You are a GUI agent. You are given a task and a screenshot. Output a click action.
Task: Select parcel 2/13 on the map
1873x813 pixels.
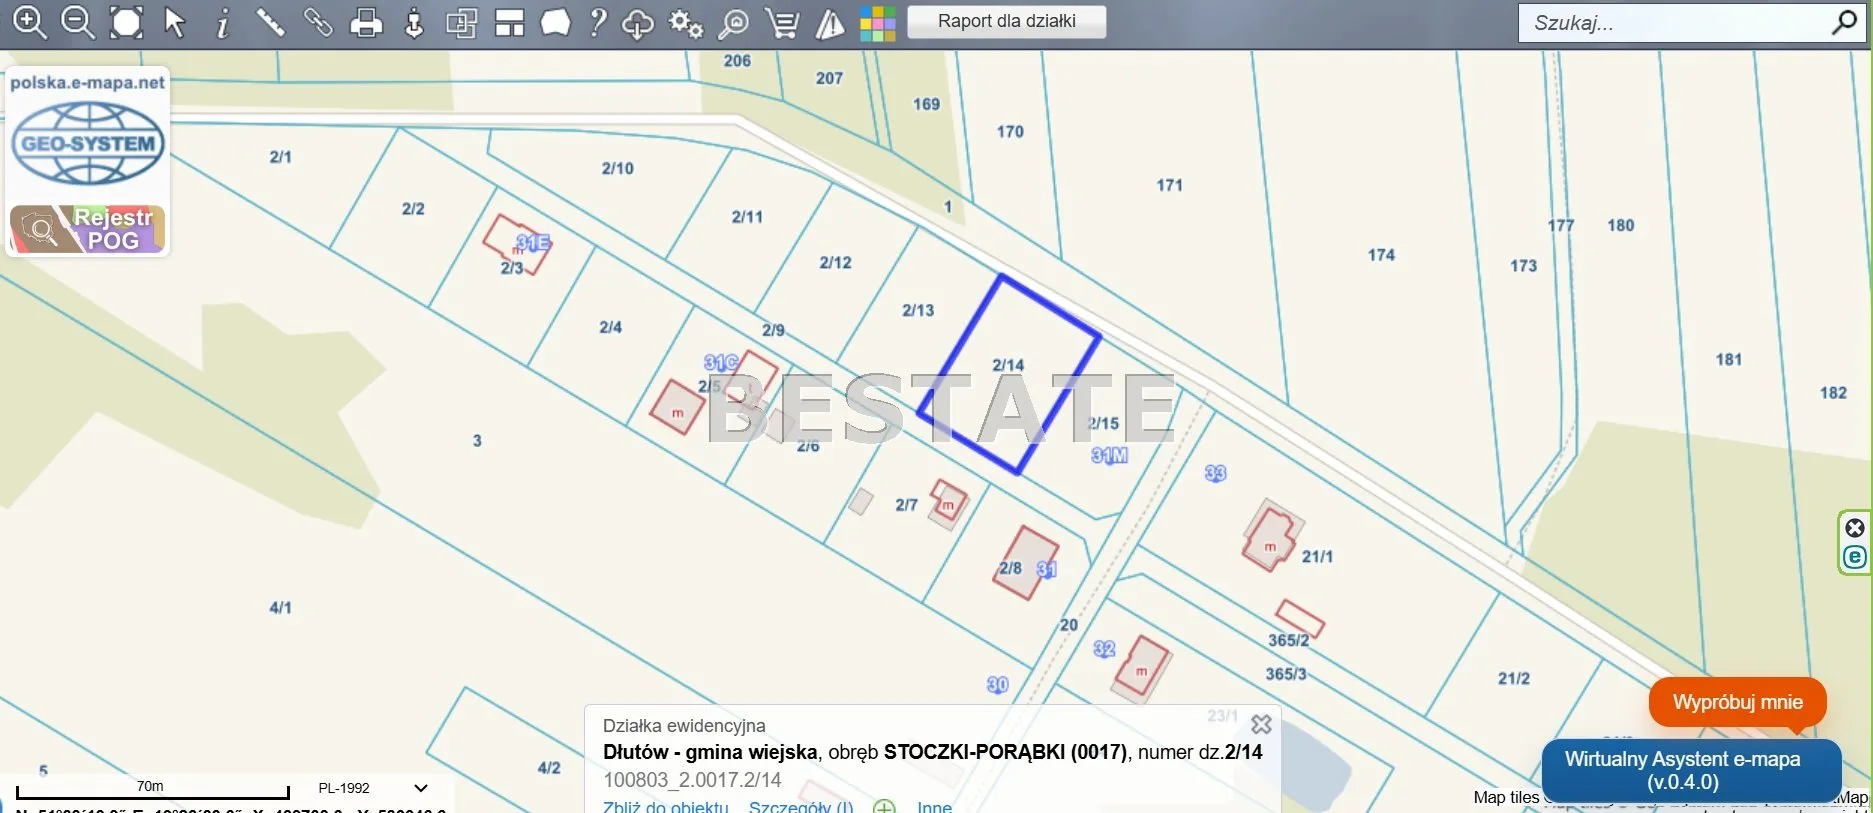pyautogui.click(x=918, y=310)
